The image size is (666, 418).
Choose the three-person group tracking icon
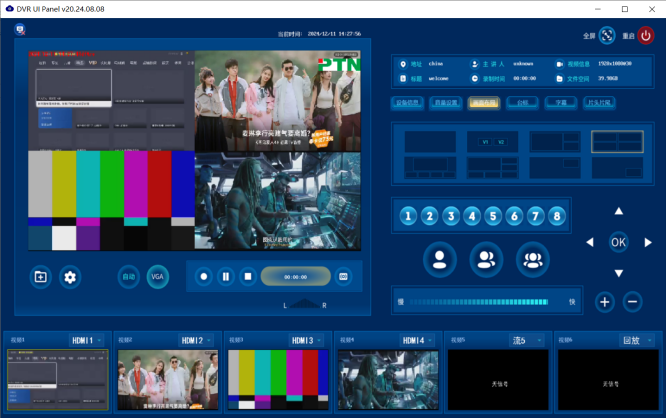point(533,260)
